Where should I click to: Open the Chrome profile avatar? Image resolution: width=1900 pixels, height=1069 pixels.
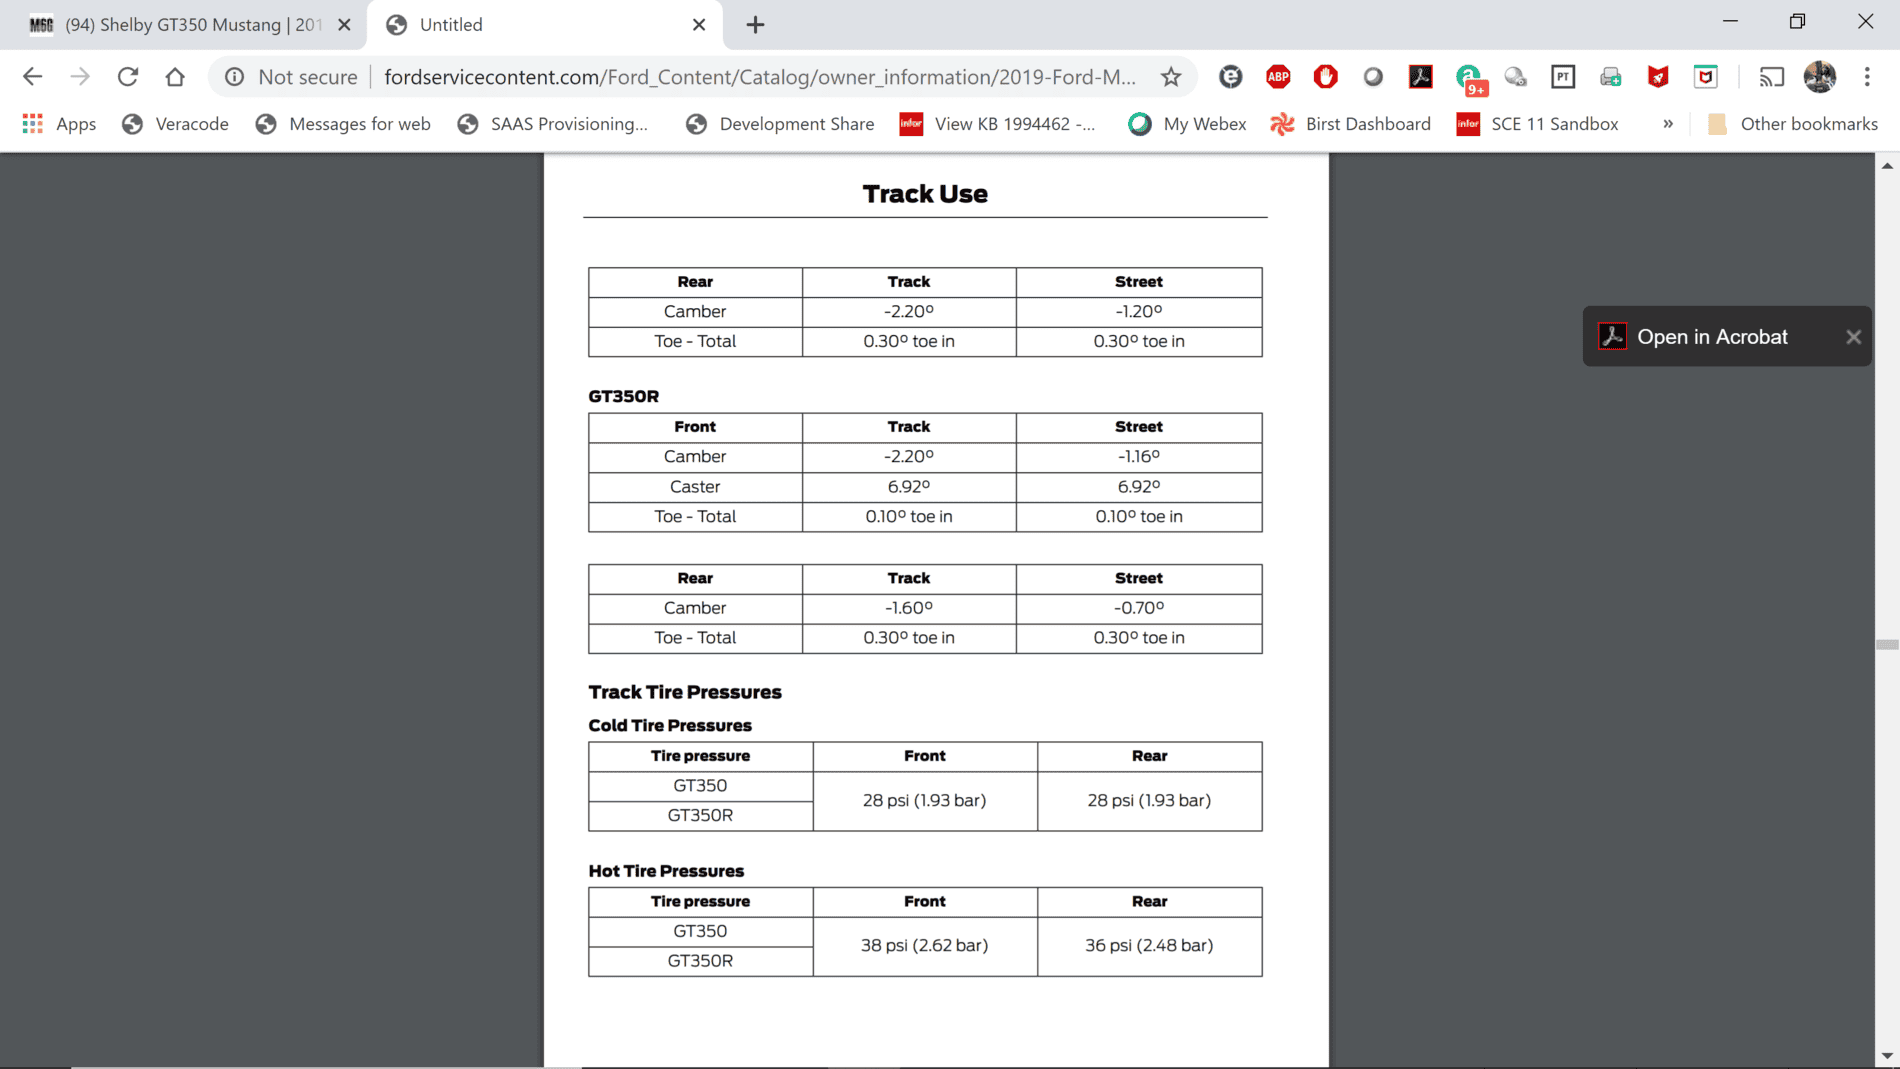click(x=1819, y=77)
